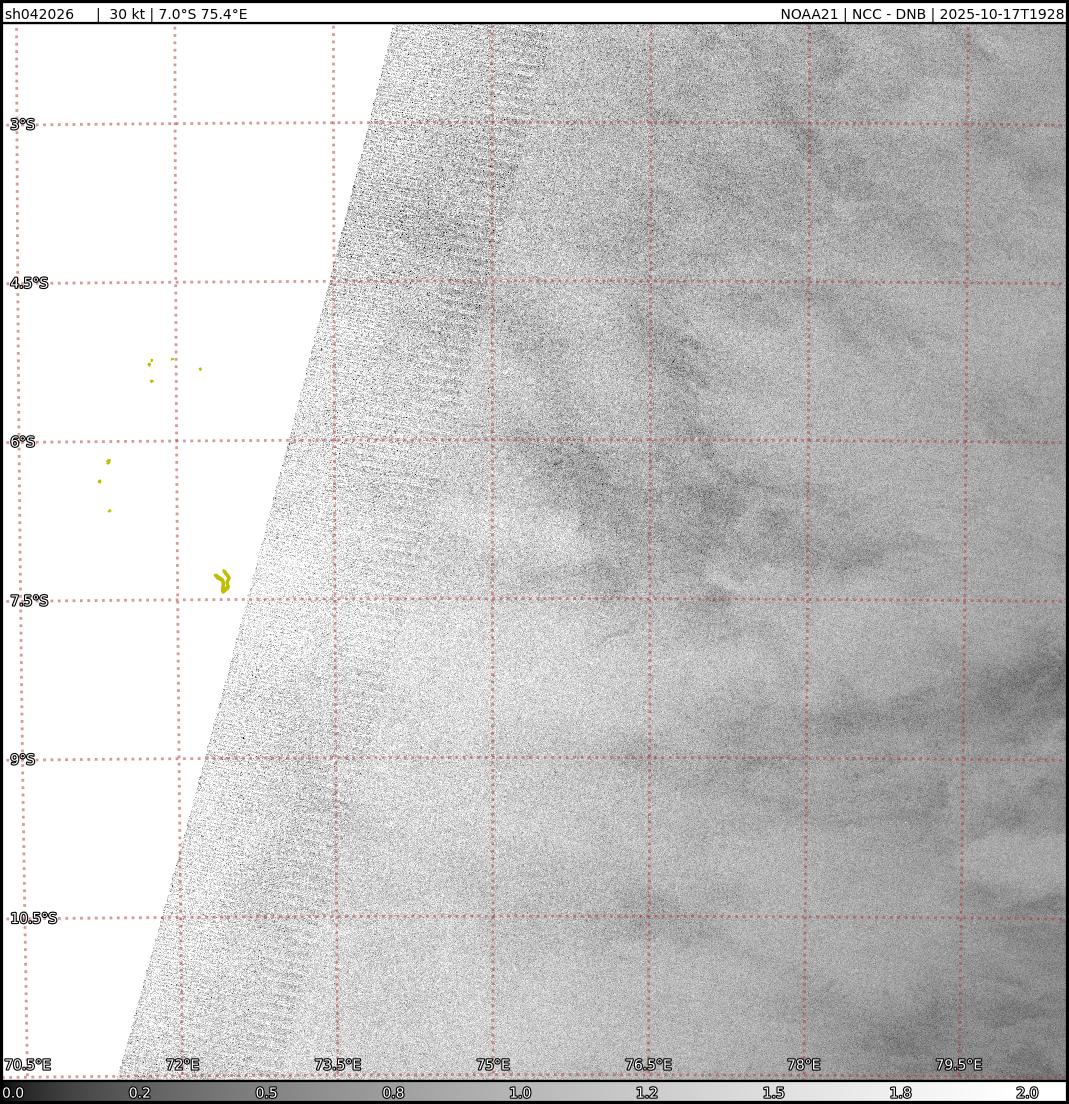1069x1104 pixels.
Task: Click the 2025-10-17T1928 timestamp
Action: [1001, 14]
